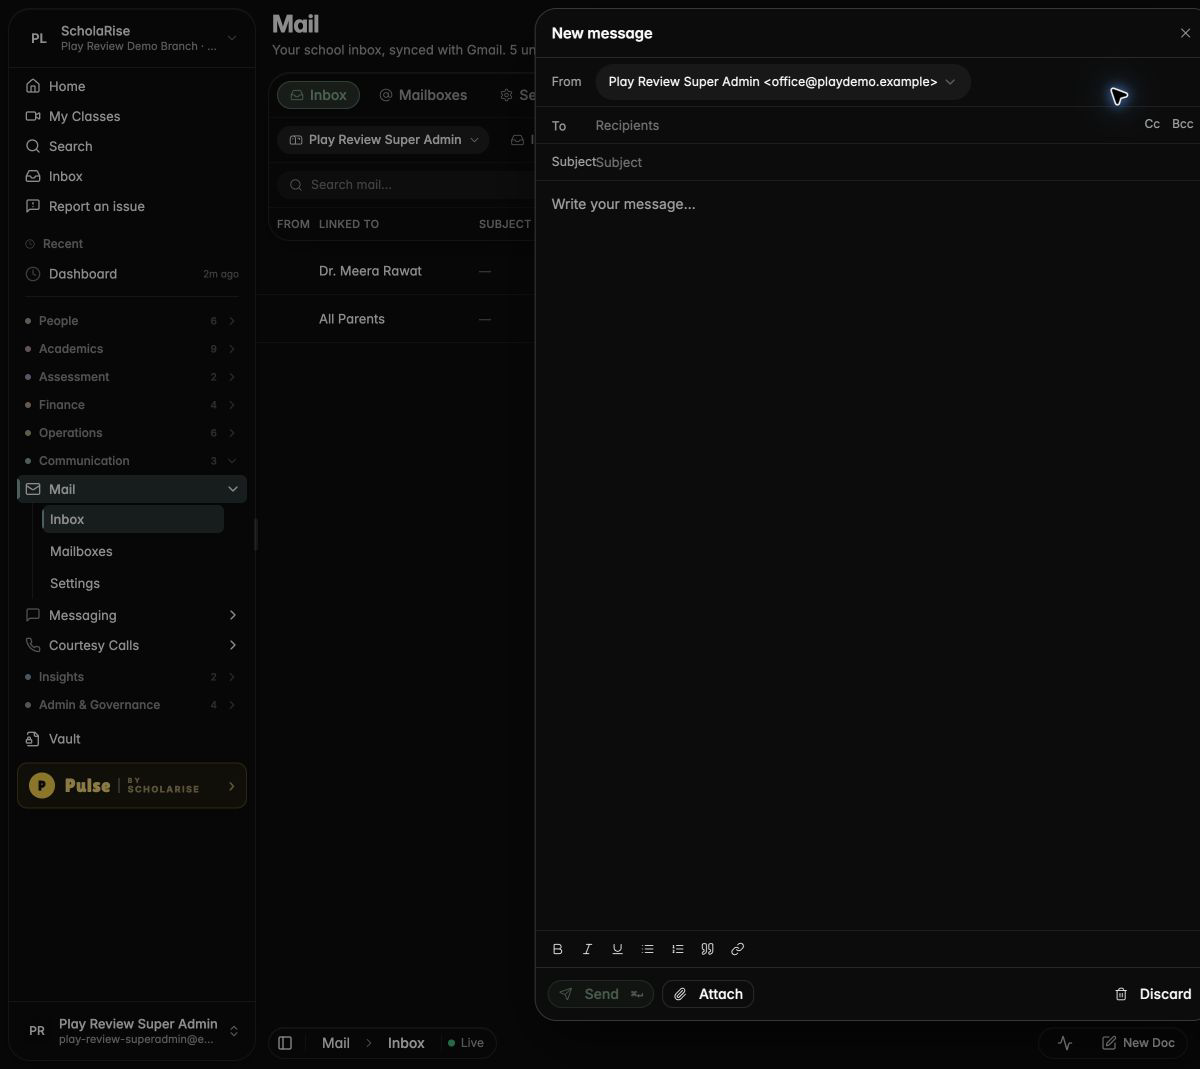The image size is (1200, 1069).
Task: Open the Play Review Super Admin account menu
Action: pos(132,1031)
